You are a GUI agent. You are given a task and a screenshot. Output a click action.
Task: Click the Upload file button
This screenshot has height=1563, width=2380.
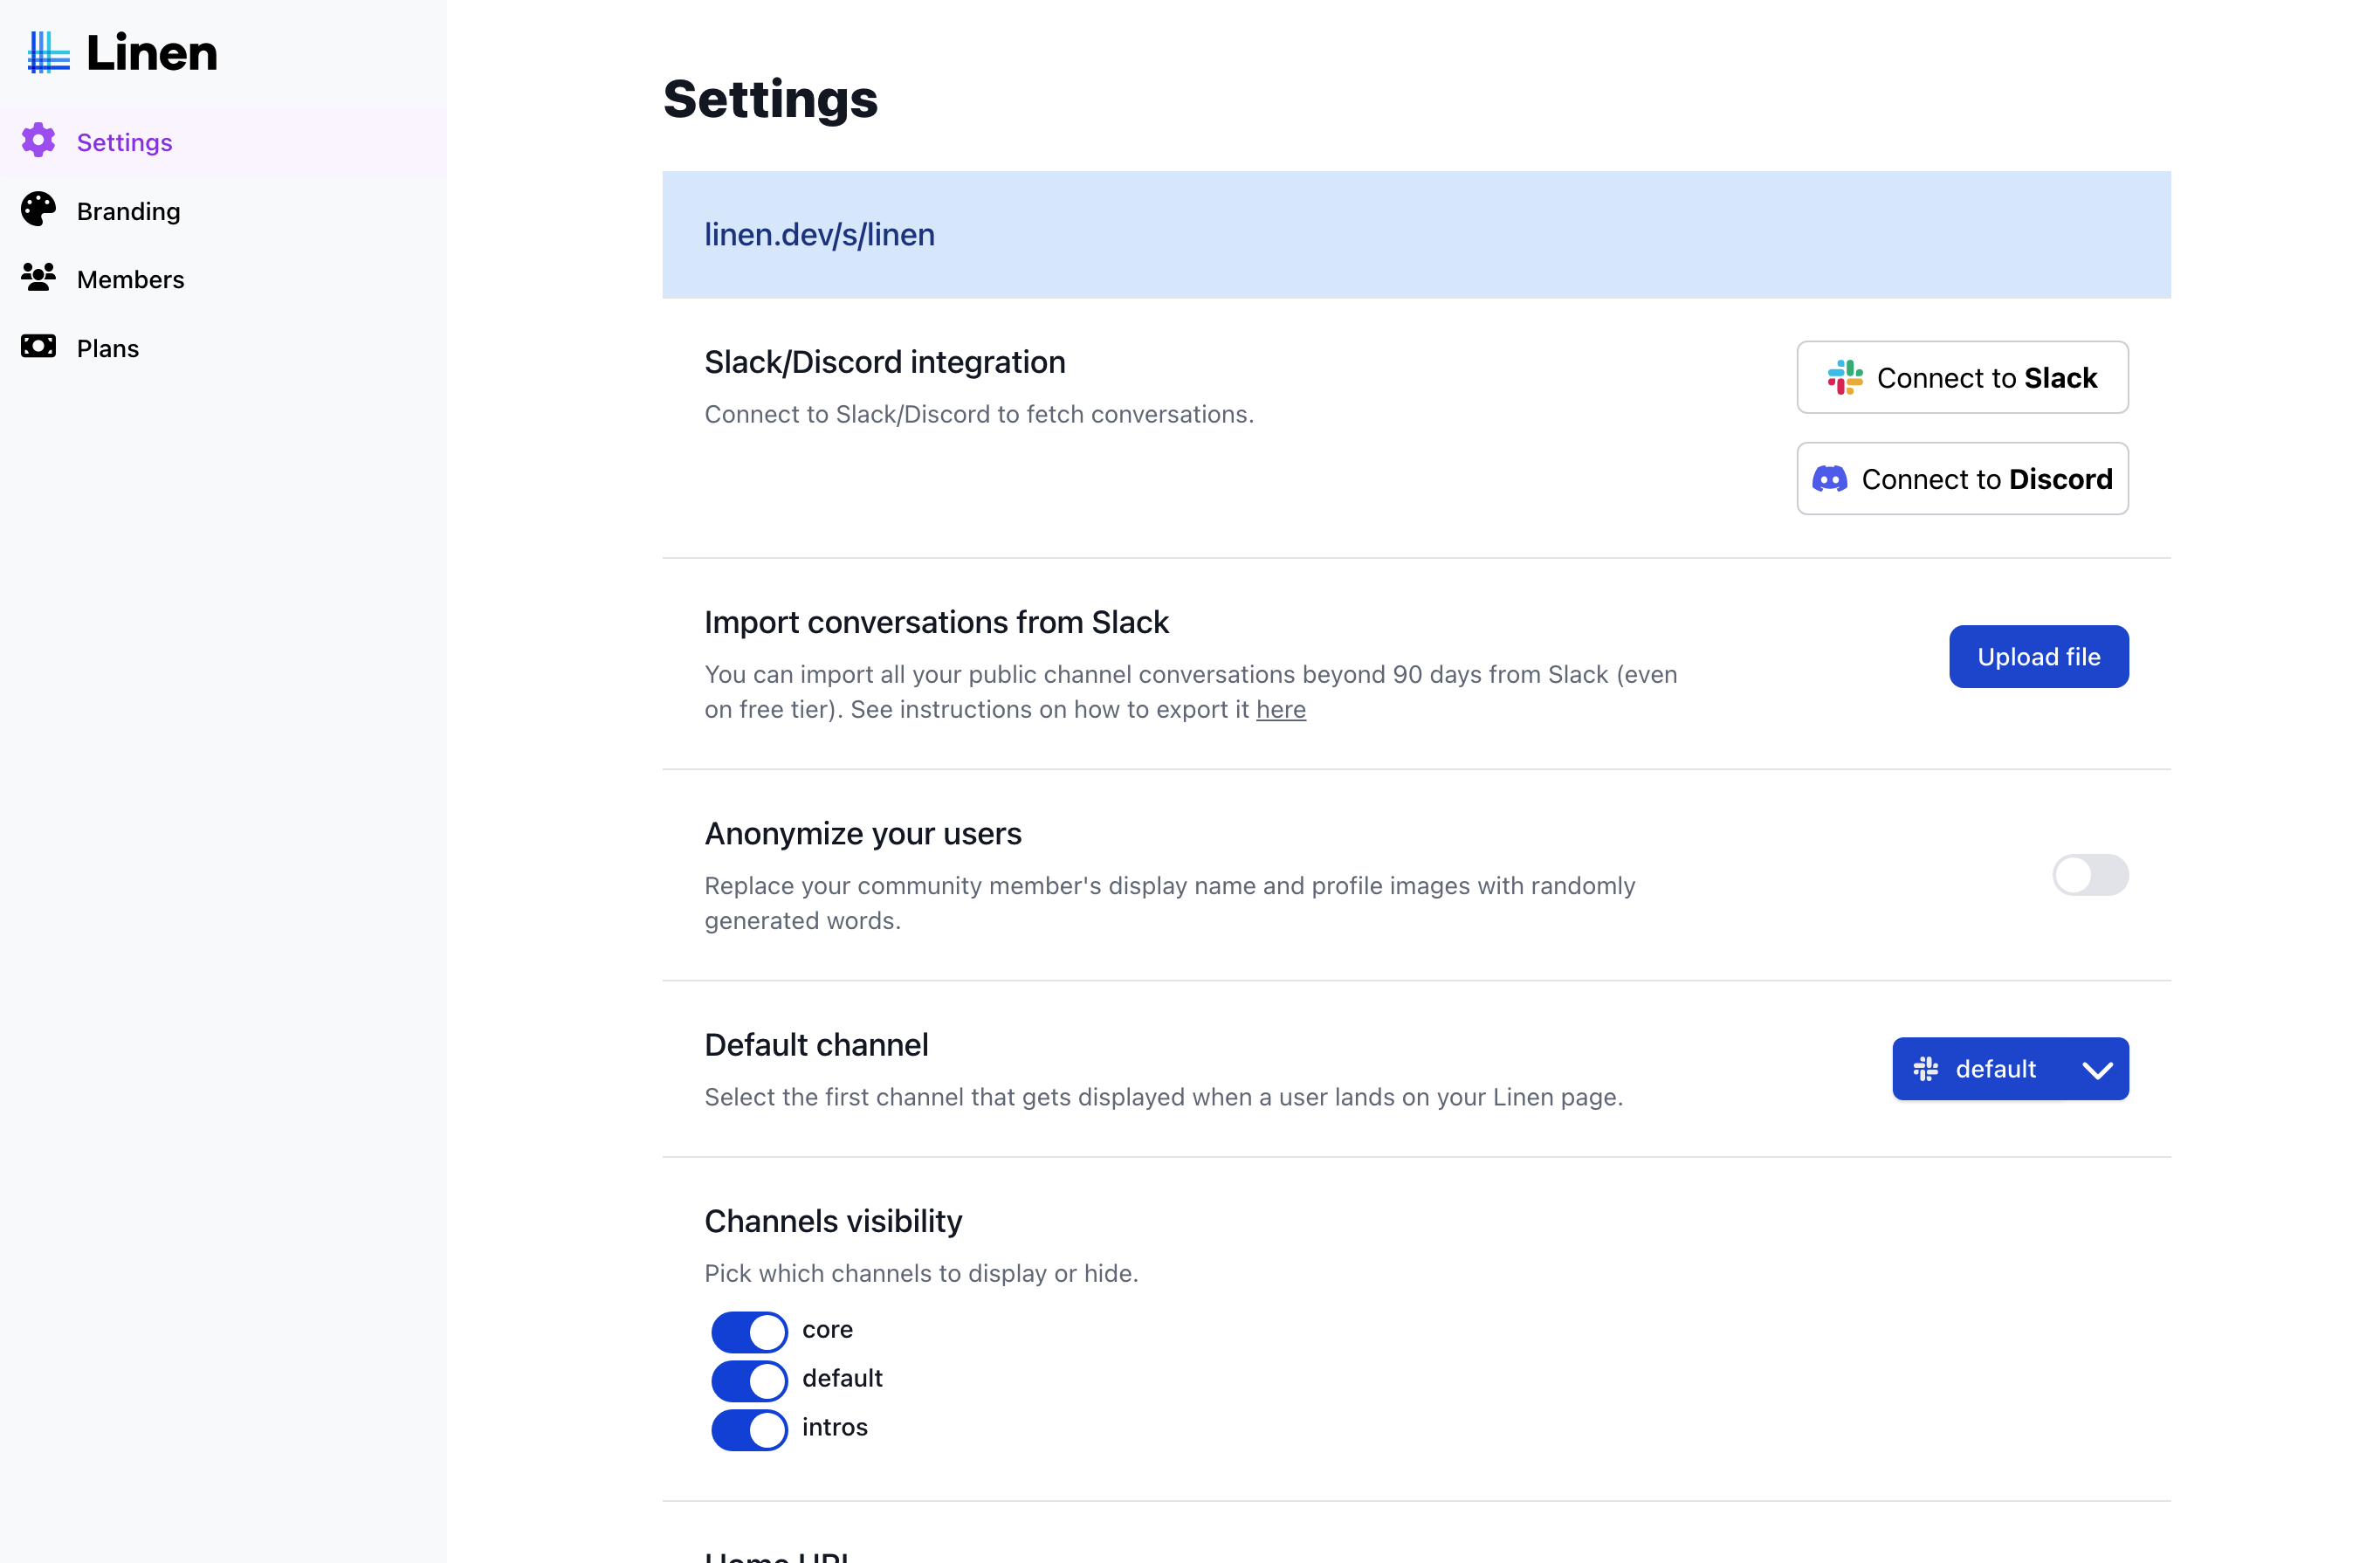[2038, 657]
